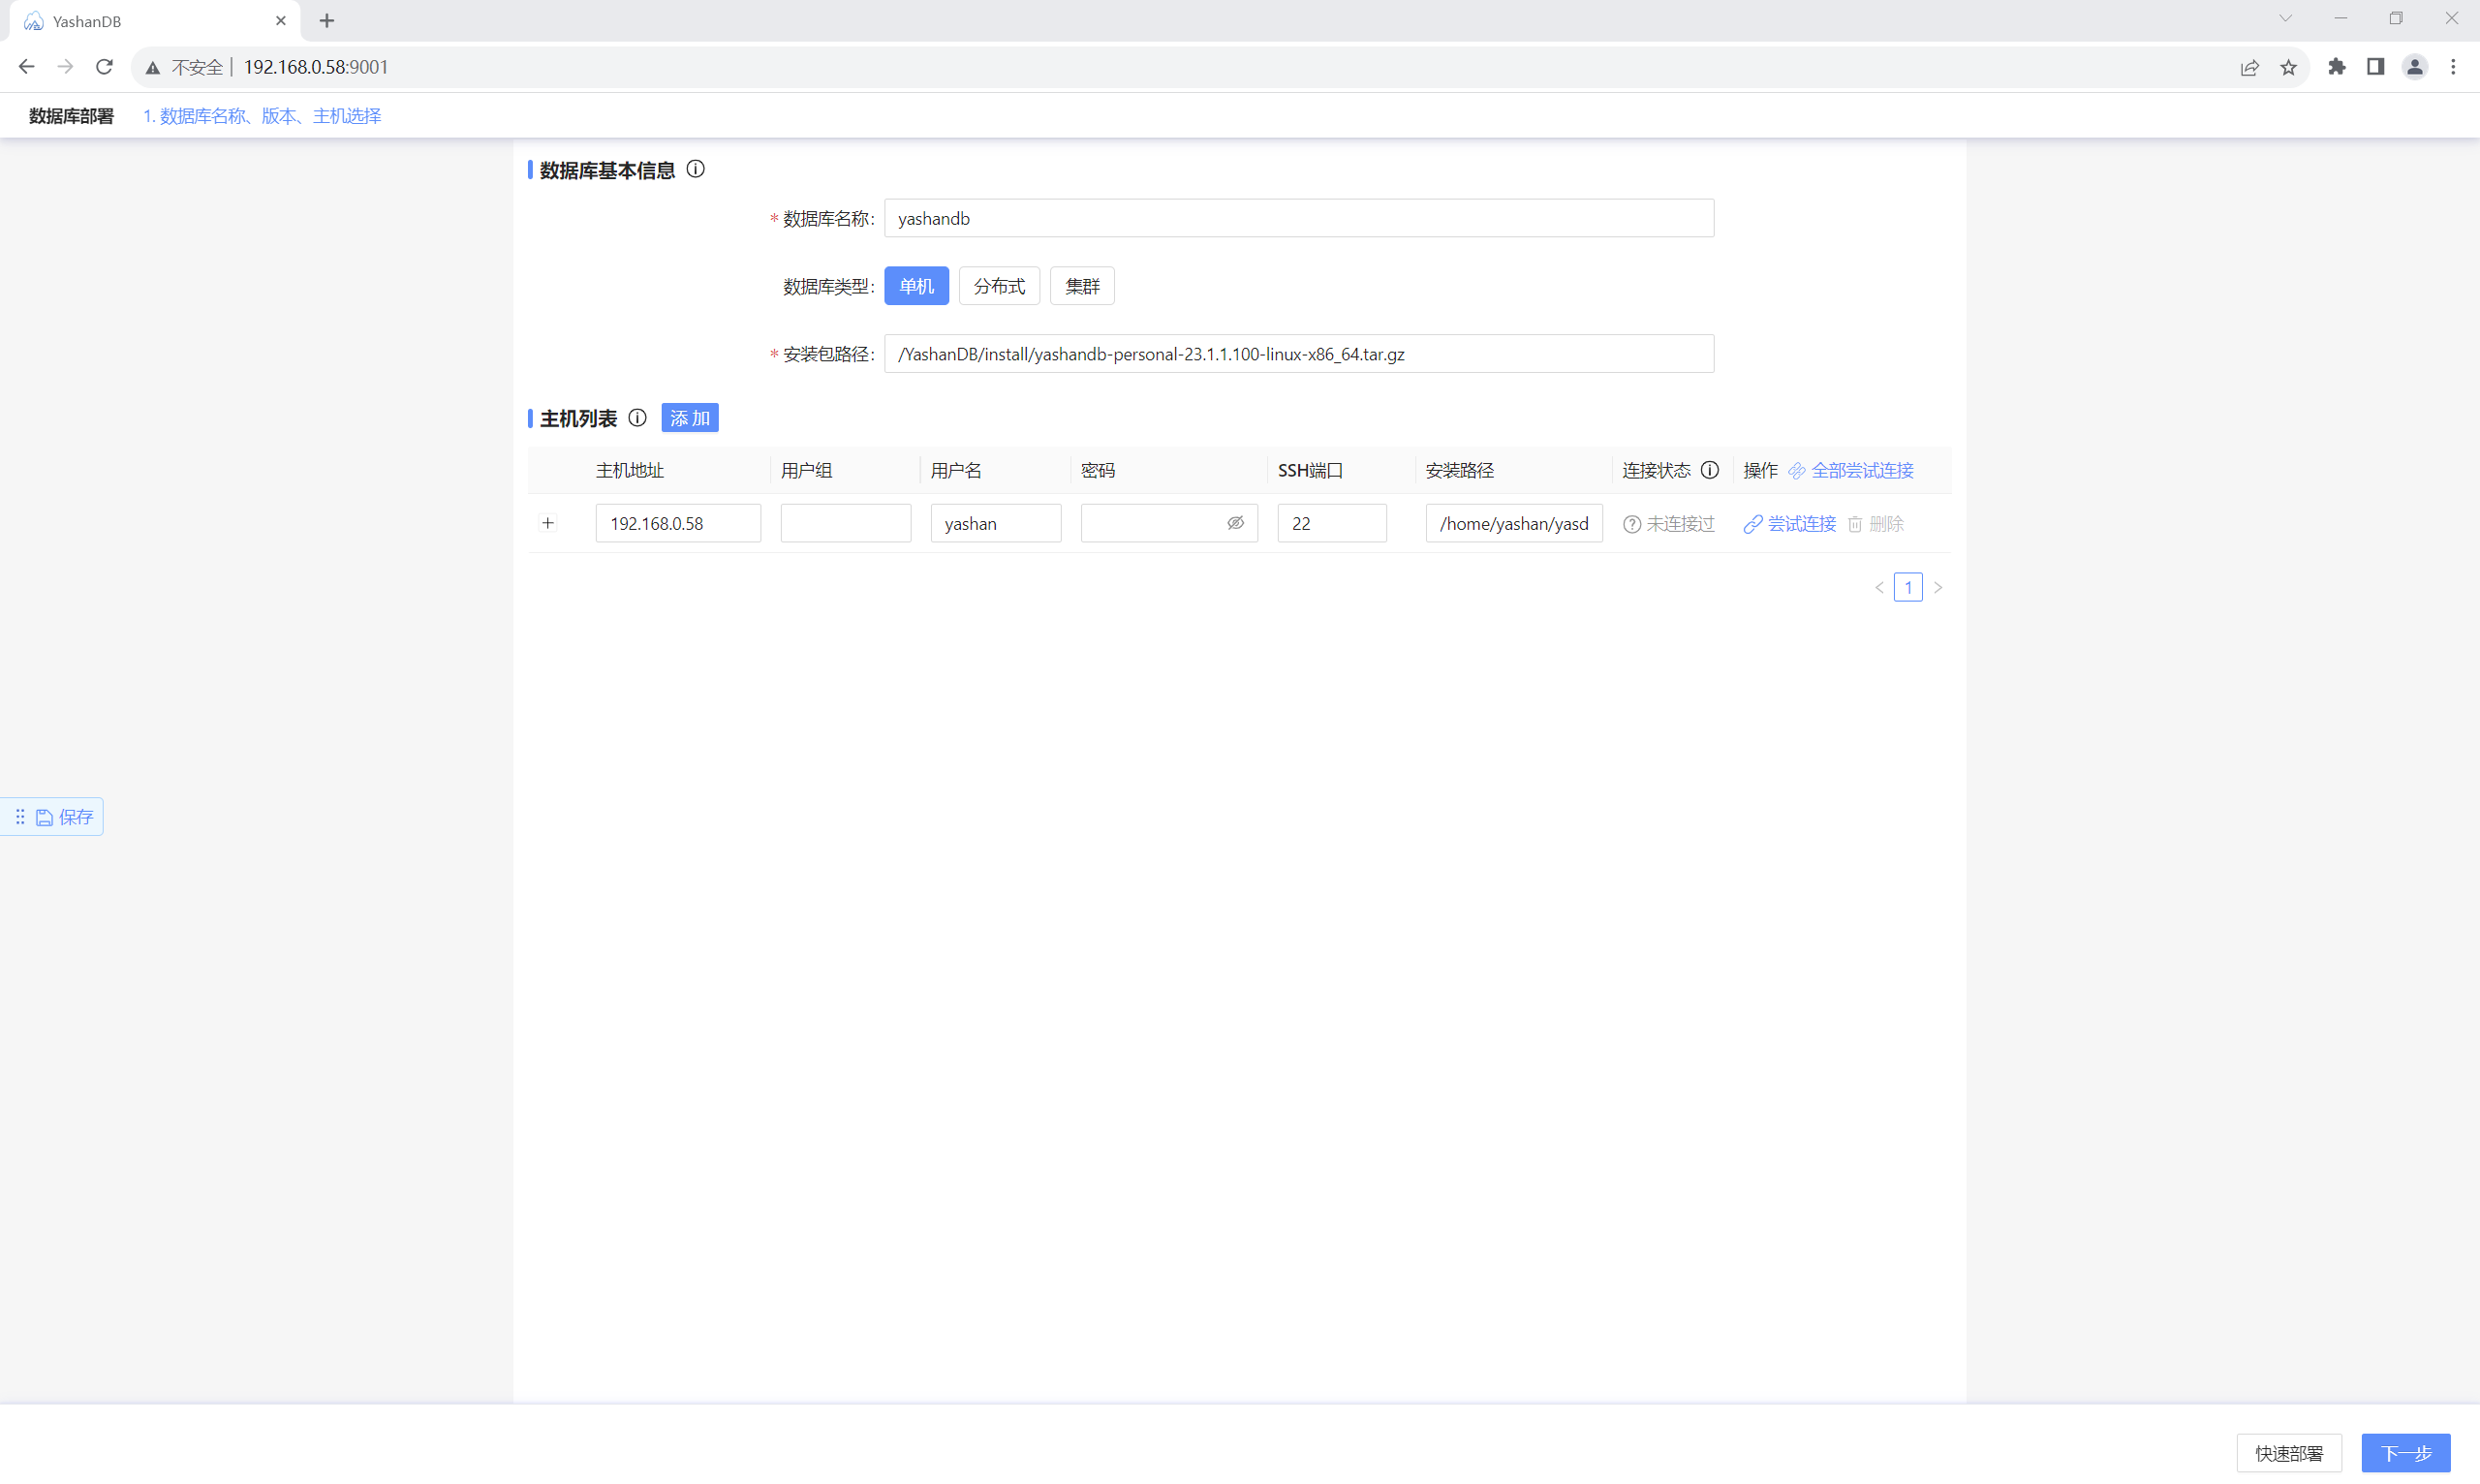Go to next page arrow in pagination
The image size is (2480, 1484).
[1938, 587]
